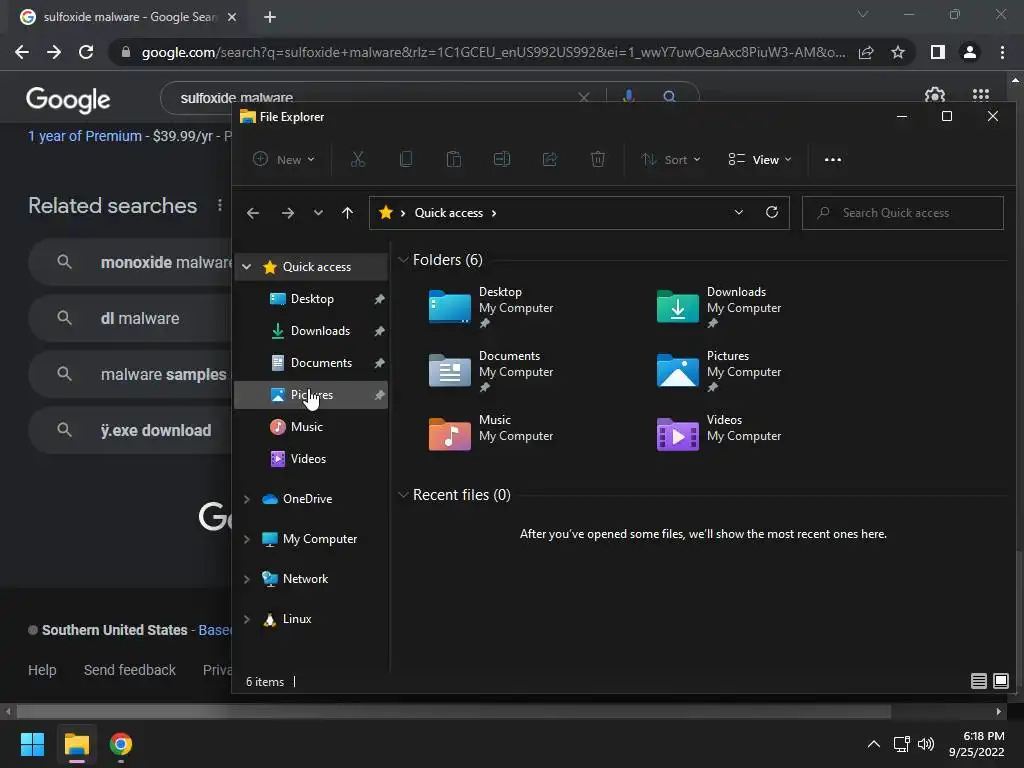Open the Music folder tile in Folders
This screenshot has height=768, width=1024.
pyautogui.click(x=491, y=435)
